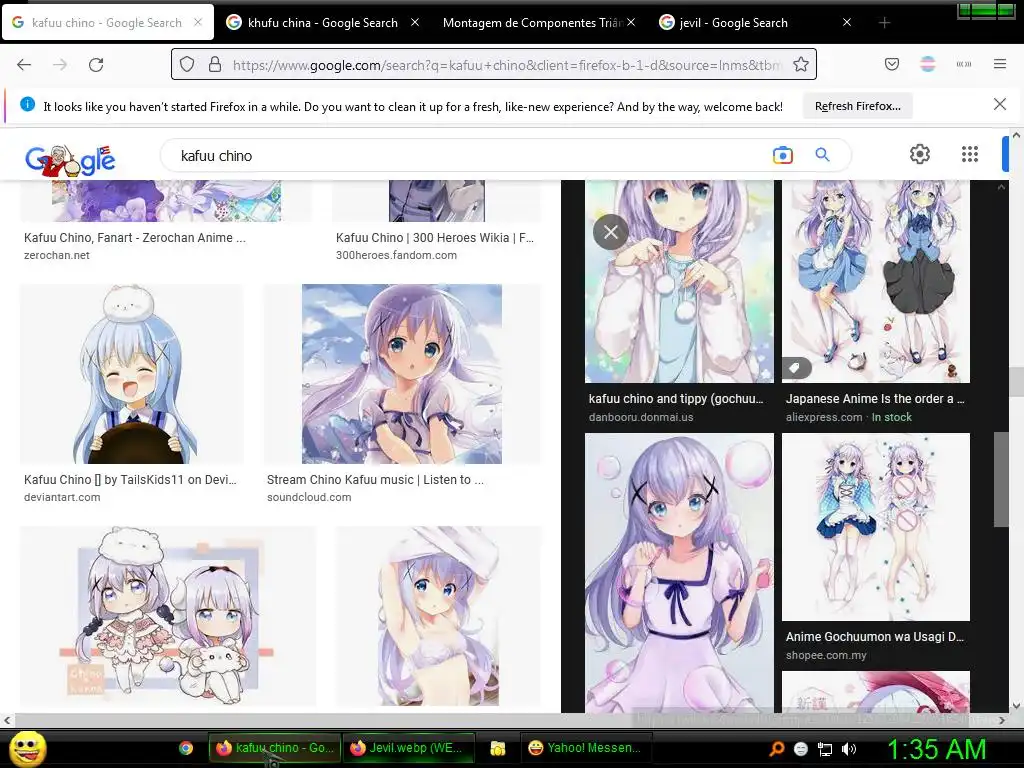Open the Firefox application menu

tap(1000, 64)
